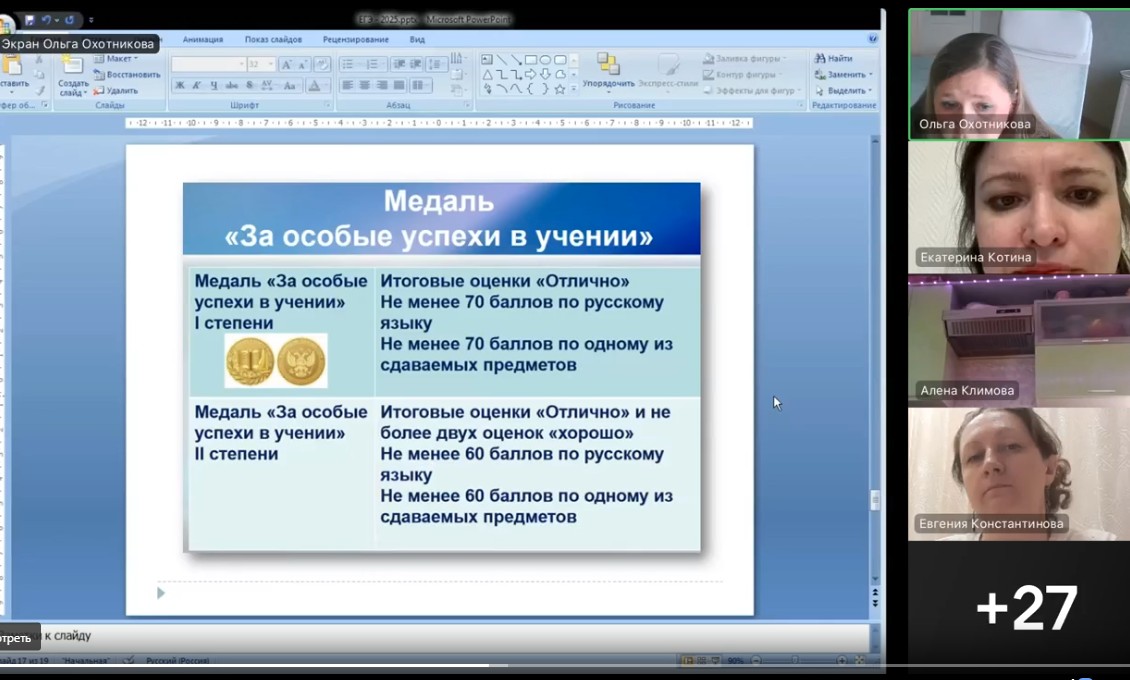Click the Заметки к слайду notes field
This screenshot has height=680, width=1130.
[435, 637]
